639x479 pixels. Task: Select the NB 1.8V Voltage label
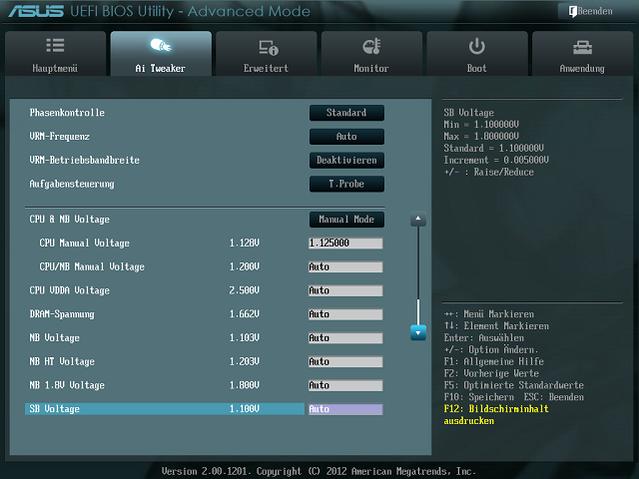click(x=67, y=385)
